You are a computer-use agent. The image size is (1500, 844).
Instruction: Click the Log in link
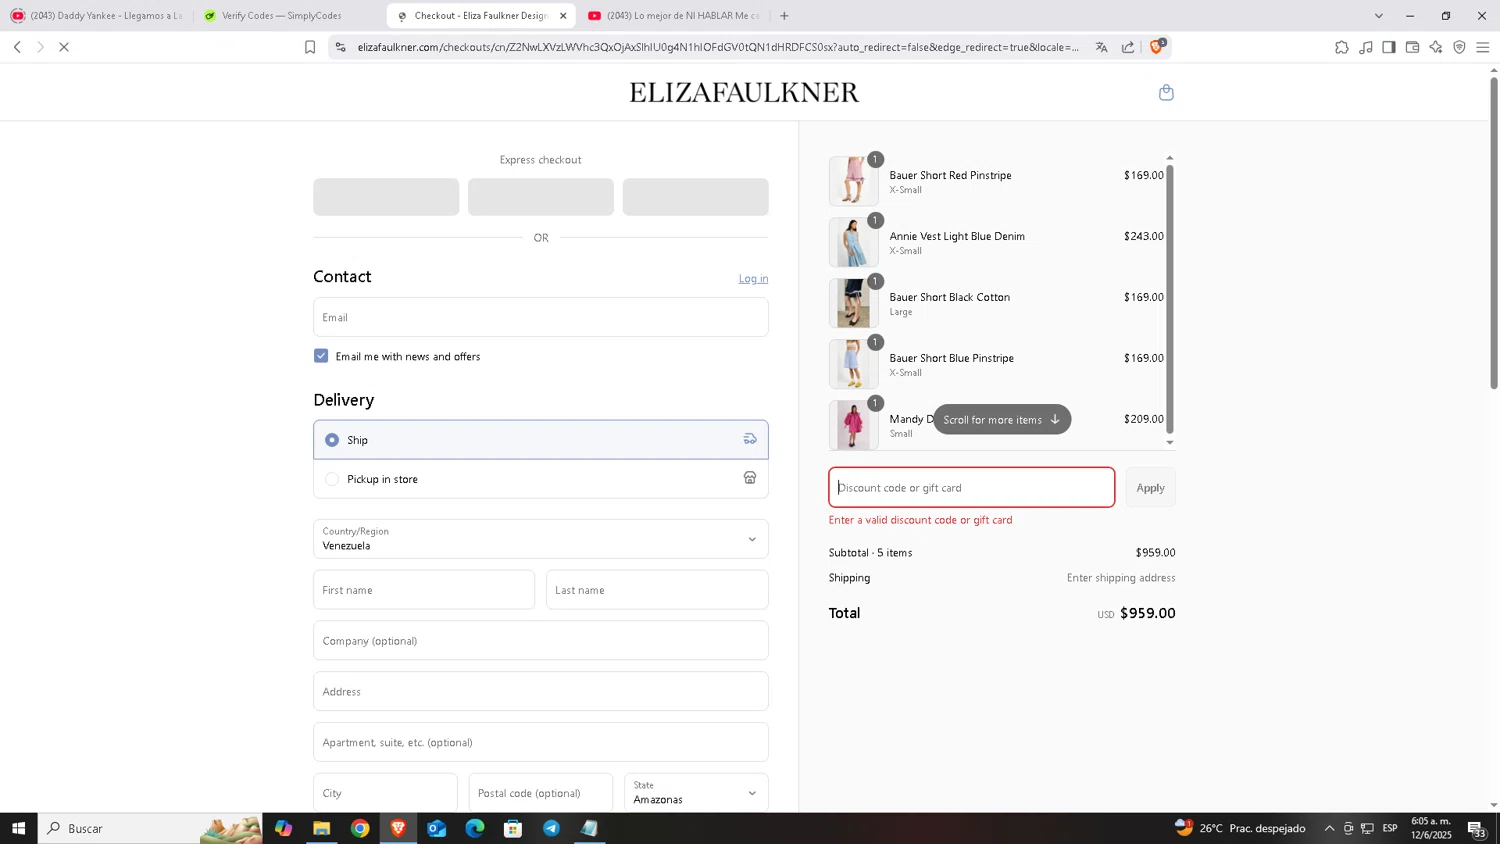(753, 279)
